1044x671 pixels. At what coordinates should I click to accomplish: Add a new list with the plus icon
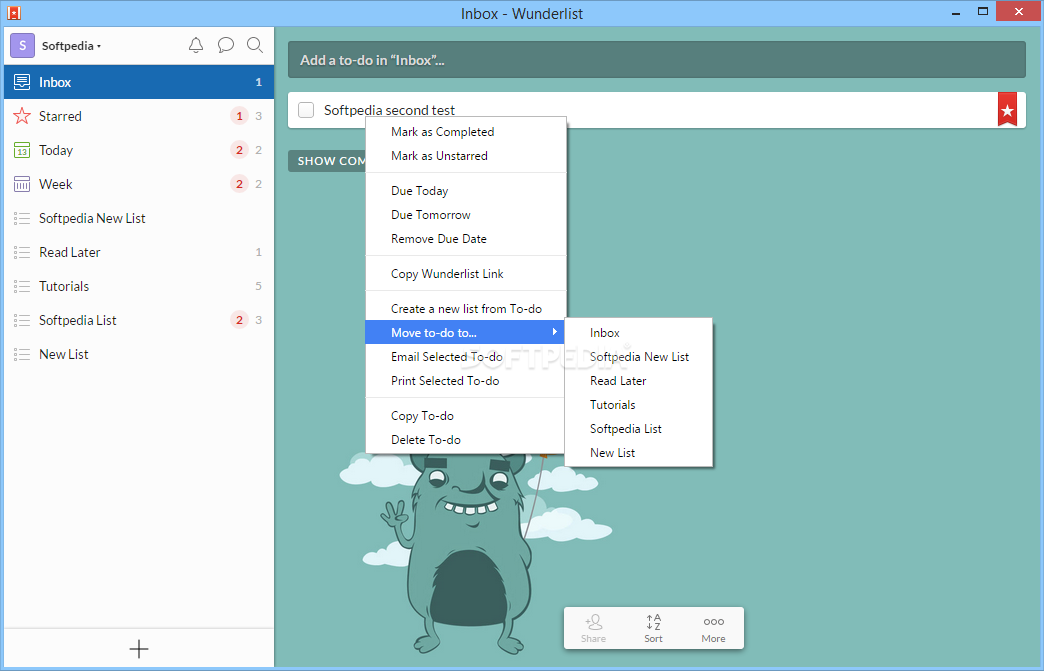point(138,649)
